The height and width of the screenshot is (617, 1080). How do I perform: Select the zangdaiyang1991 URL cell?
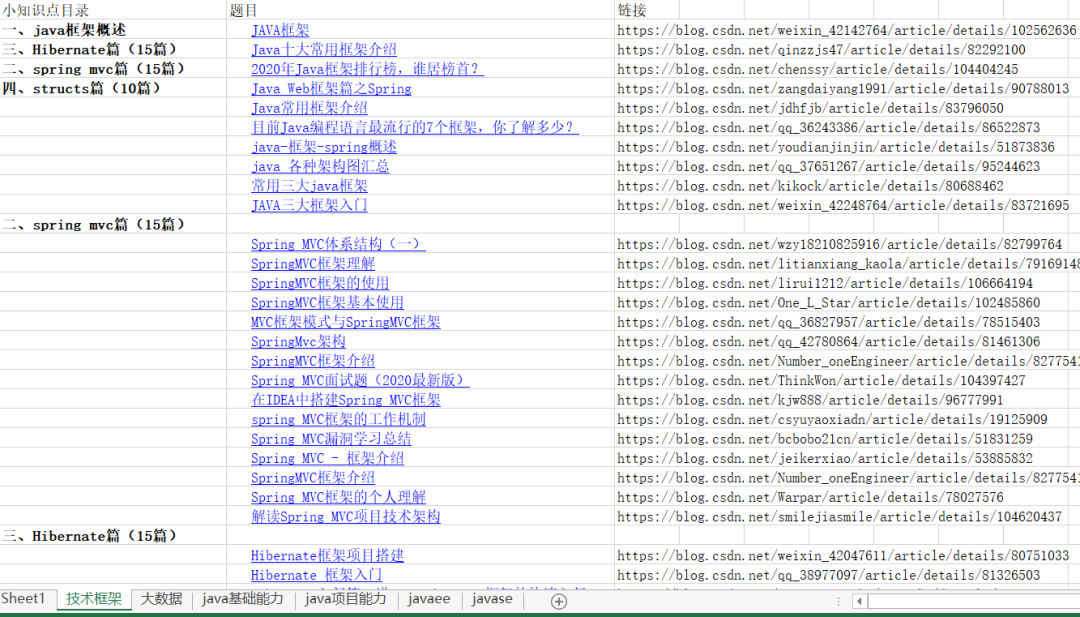click(x=843, y=89)
